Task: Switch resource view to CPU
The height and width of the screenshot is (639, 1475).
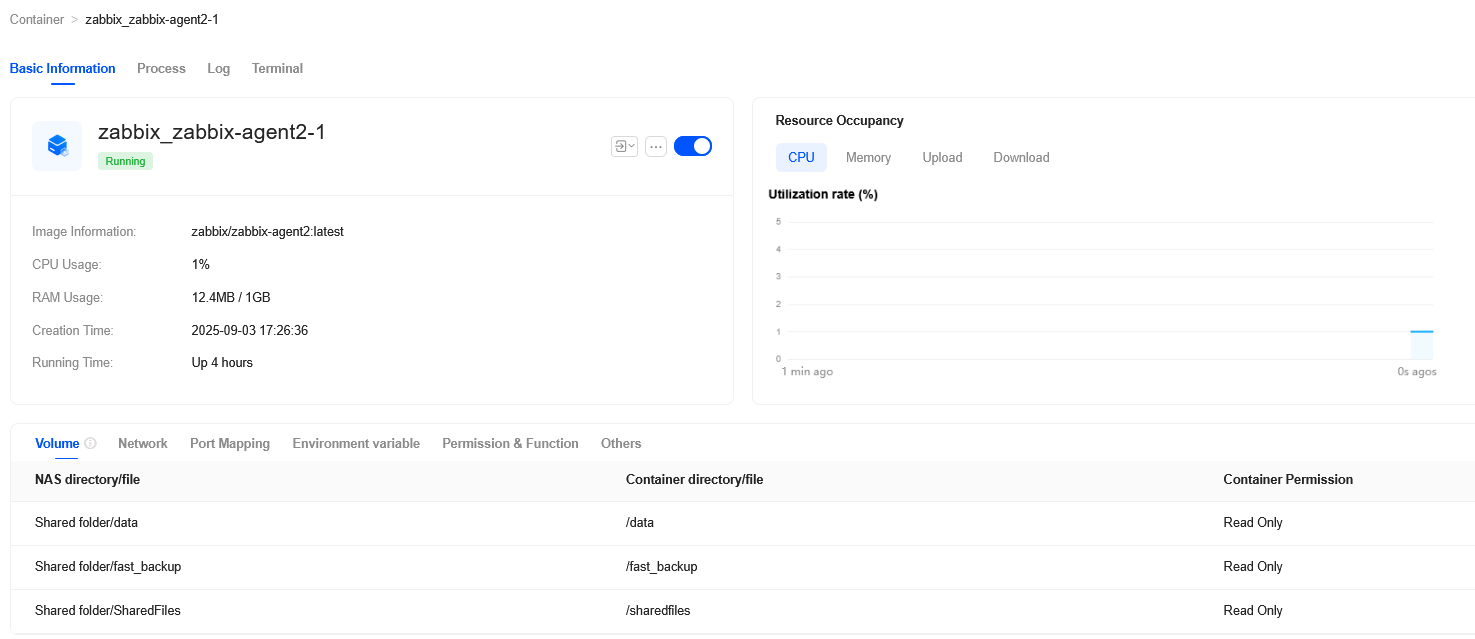Action: (801, 157)
